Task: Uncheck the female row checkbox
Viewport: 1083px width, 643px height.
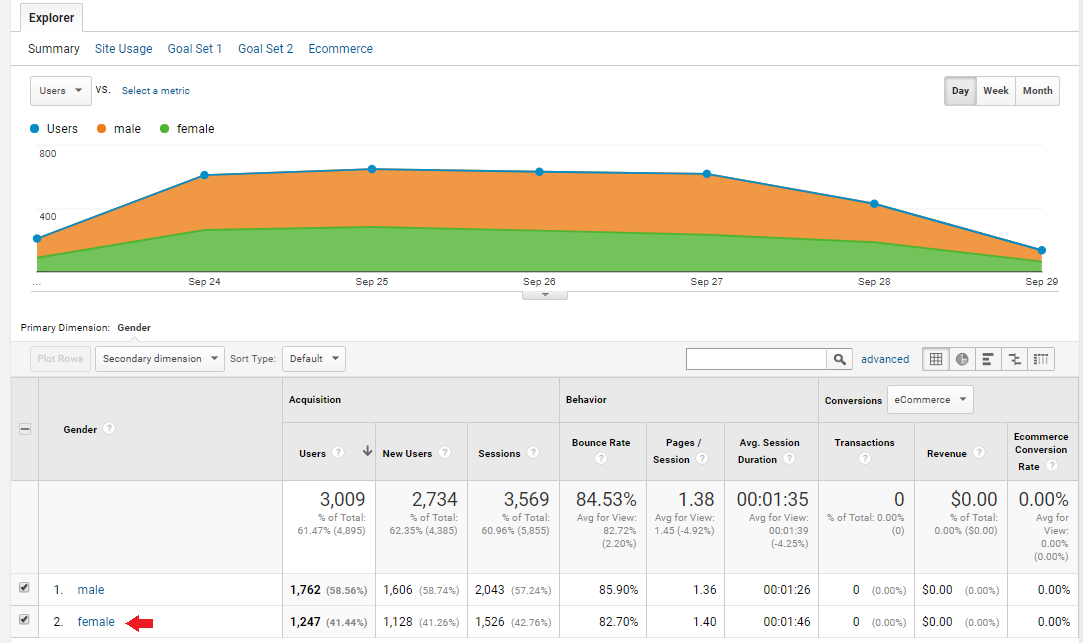Action: pyautogui.click(x=23, y=621)
